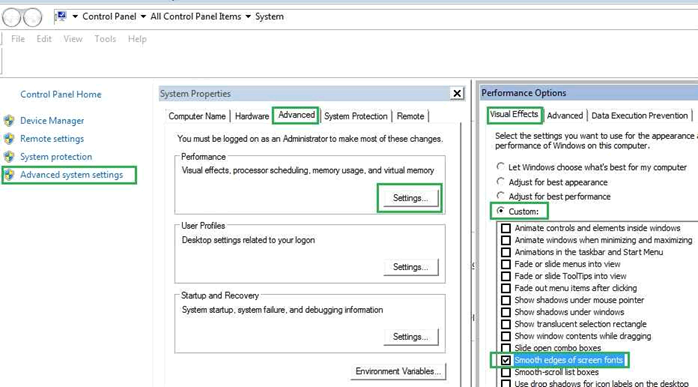Open Advanced system settings link
698x387 pixels.
click(x=72, y=175)
